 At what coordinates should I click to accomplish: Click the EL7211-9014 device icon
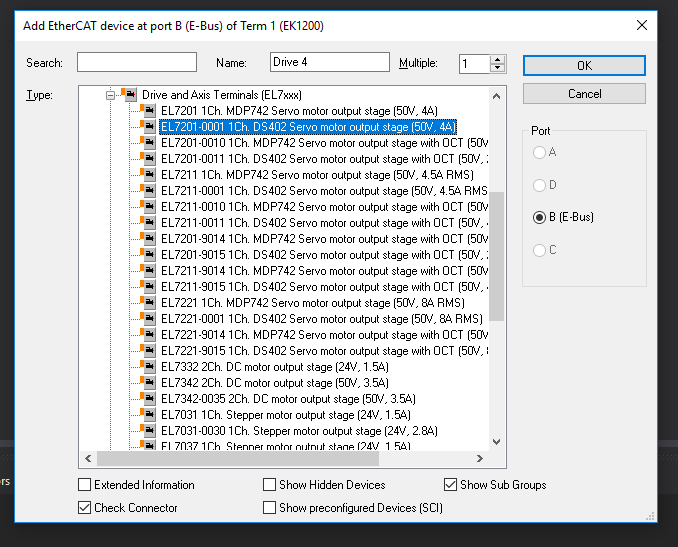pyautogui.click(x=148, y=271)
